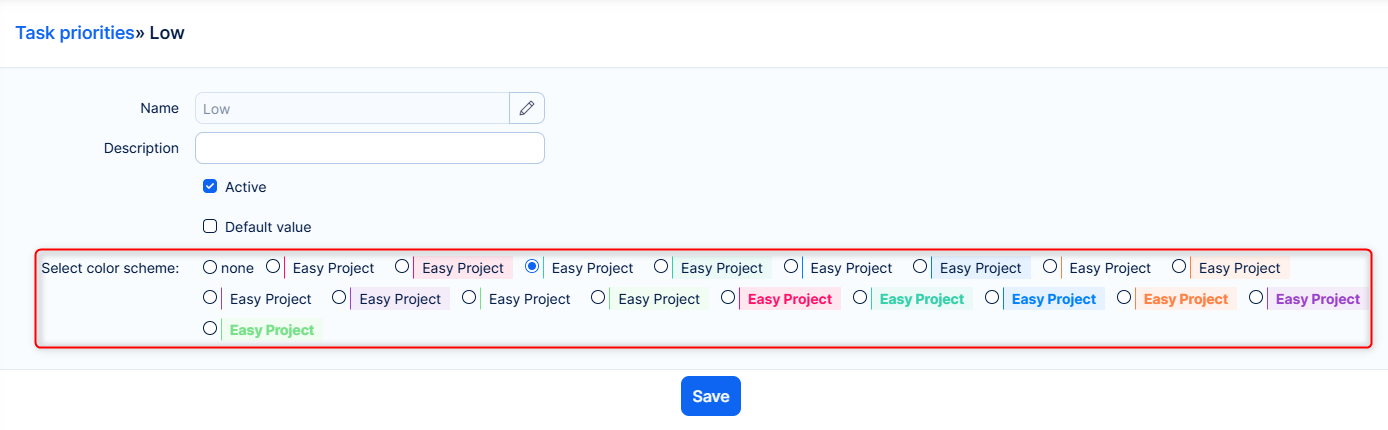Enable the Default value checkbox

pos(210,227)
